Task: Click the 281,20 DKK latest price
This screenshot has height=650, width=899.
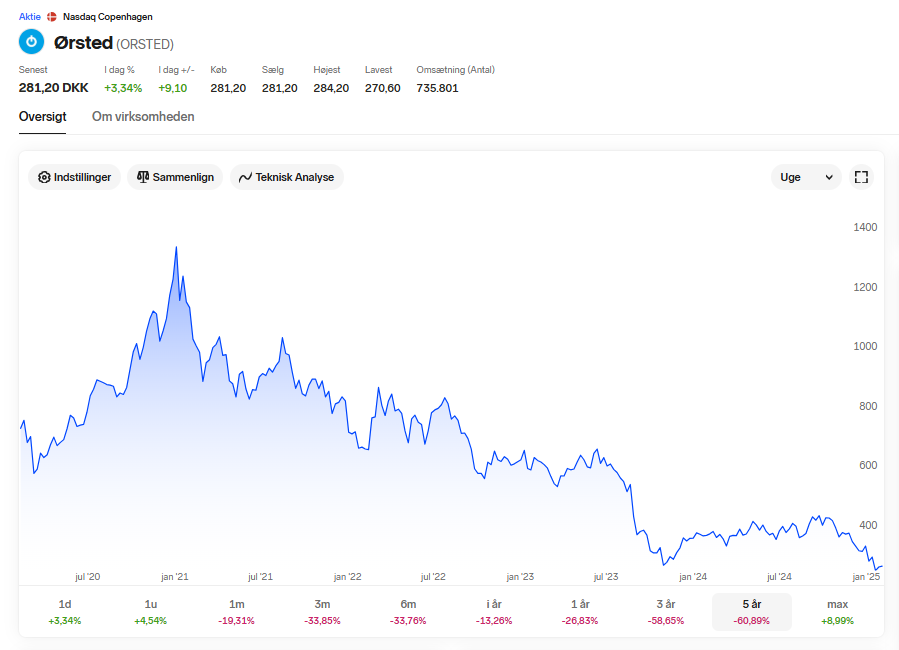Action: click(53, 88)
